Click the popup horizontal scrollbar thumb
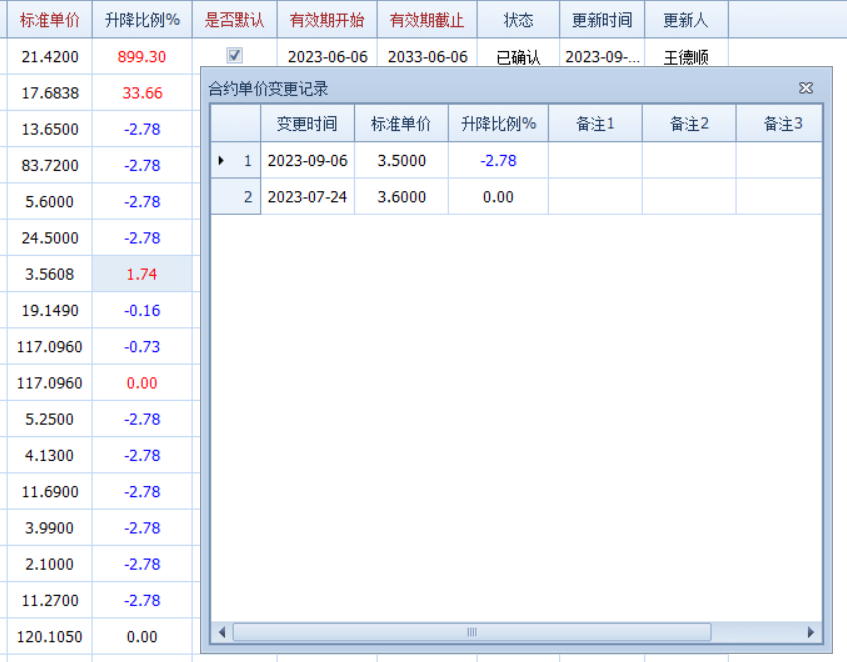The height and width of the screenshot is (662, 847). tap(472, 632)
